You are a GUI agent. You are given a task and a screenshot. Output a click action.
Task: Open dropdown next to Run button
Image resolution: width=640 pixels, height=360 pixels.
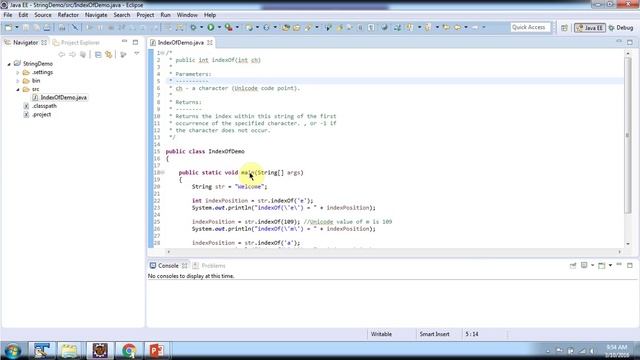tap(219, 27)
